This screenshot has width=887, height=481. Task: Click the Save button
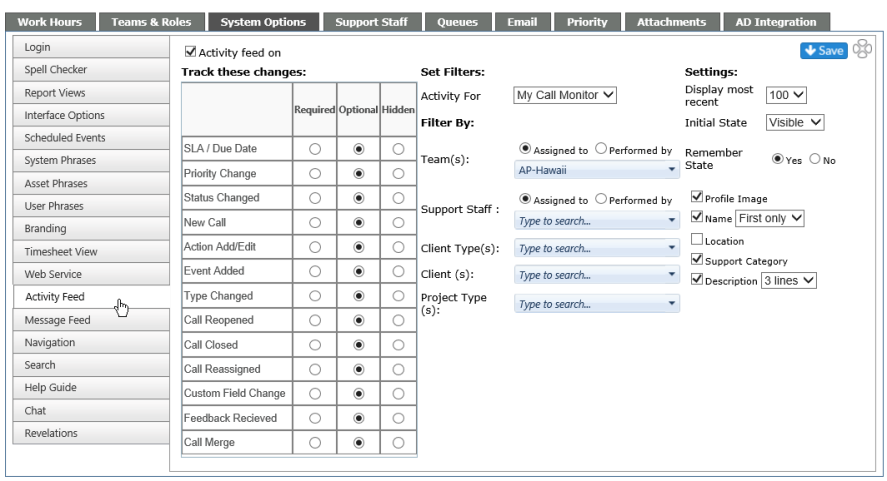[x=824, y=50]
